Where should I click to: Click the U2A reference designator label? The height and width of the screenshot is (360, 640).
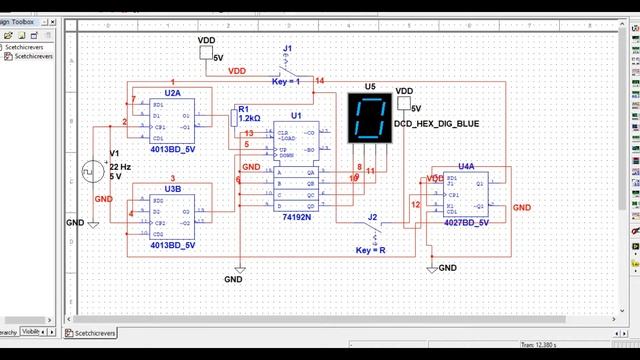172,93
